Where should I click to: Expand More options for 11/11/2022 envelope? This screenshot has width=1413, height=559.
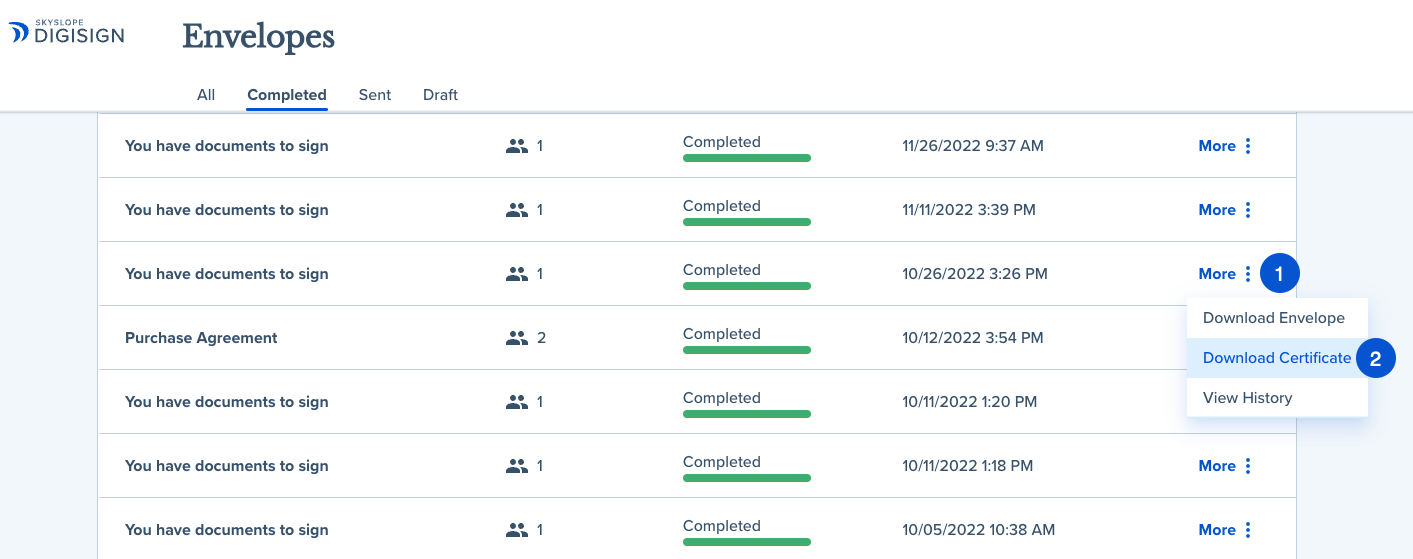pos(1217,210)
